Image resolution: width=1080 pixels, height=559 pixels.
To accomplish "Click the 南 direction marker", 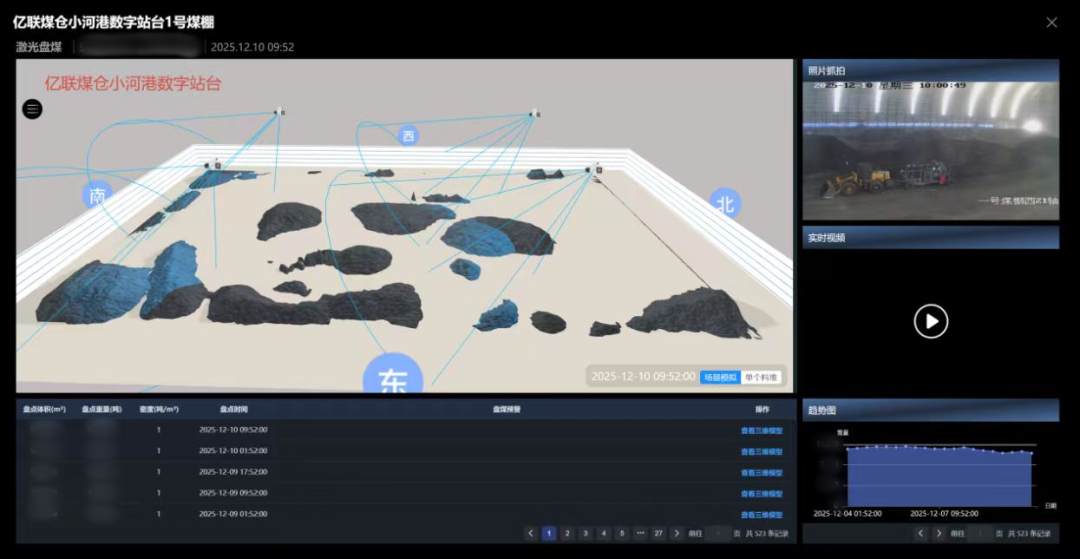I will point(97,196).
